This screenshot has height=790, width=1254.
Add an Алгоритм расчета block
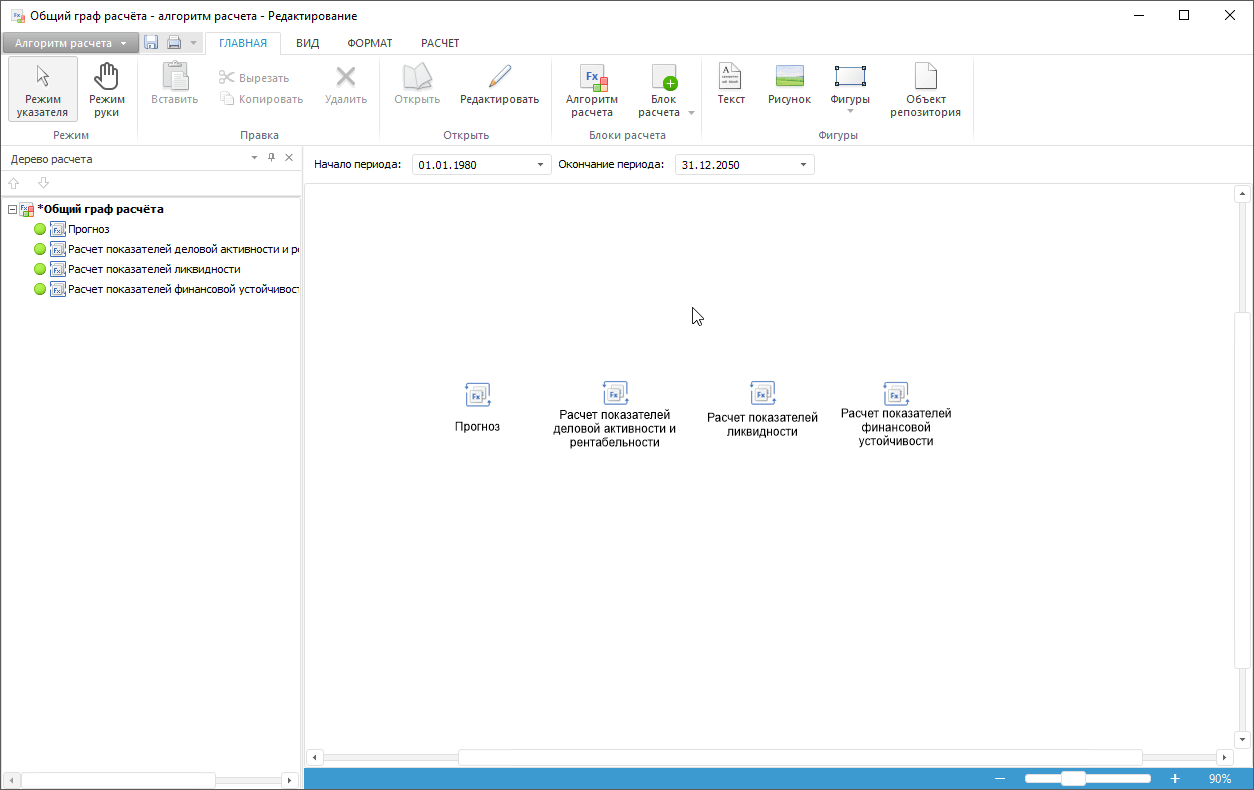click(592, 90)
